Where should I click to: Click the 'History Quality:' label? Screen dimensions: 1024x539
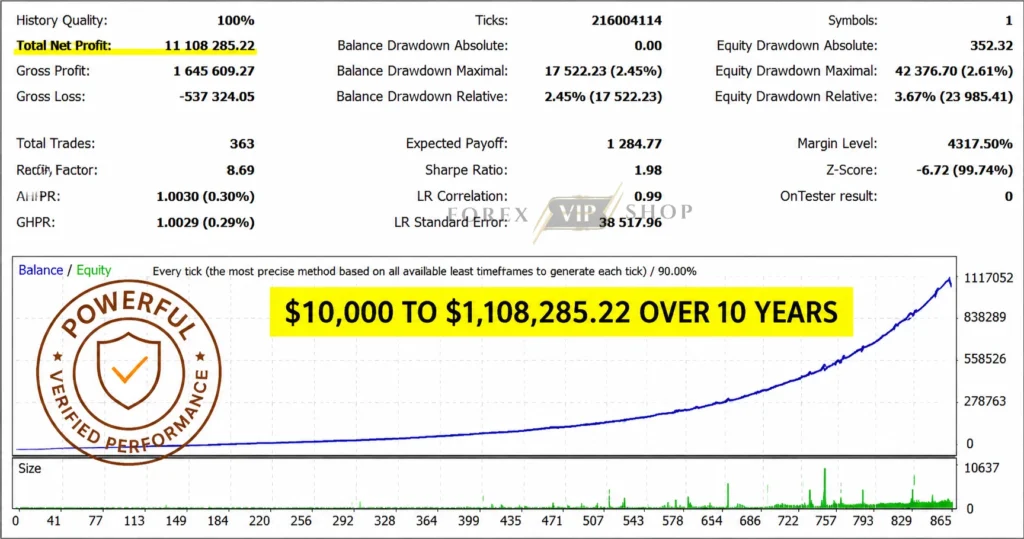[61, 20]
